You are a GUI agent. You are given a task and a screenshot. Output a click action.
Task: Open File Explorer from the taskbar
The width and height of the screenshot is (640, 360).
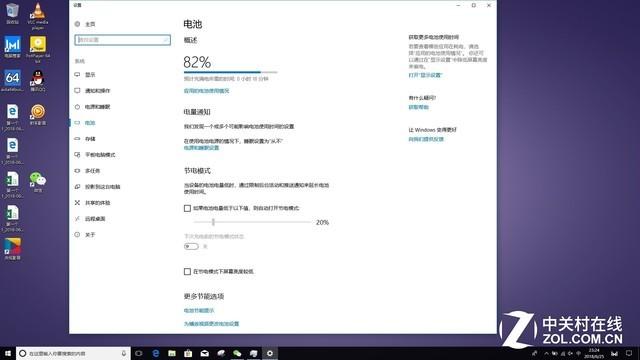[172, 353]
